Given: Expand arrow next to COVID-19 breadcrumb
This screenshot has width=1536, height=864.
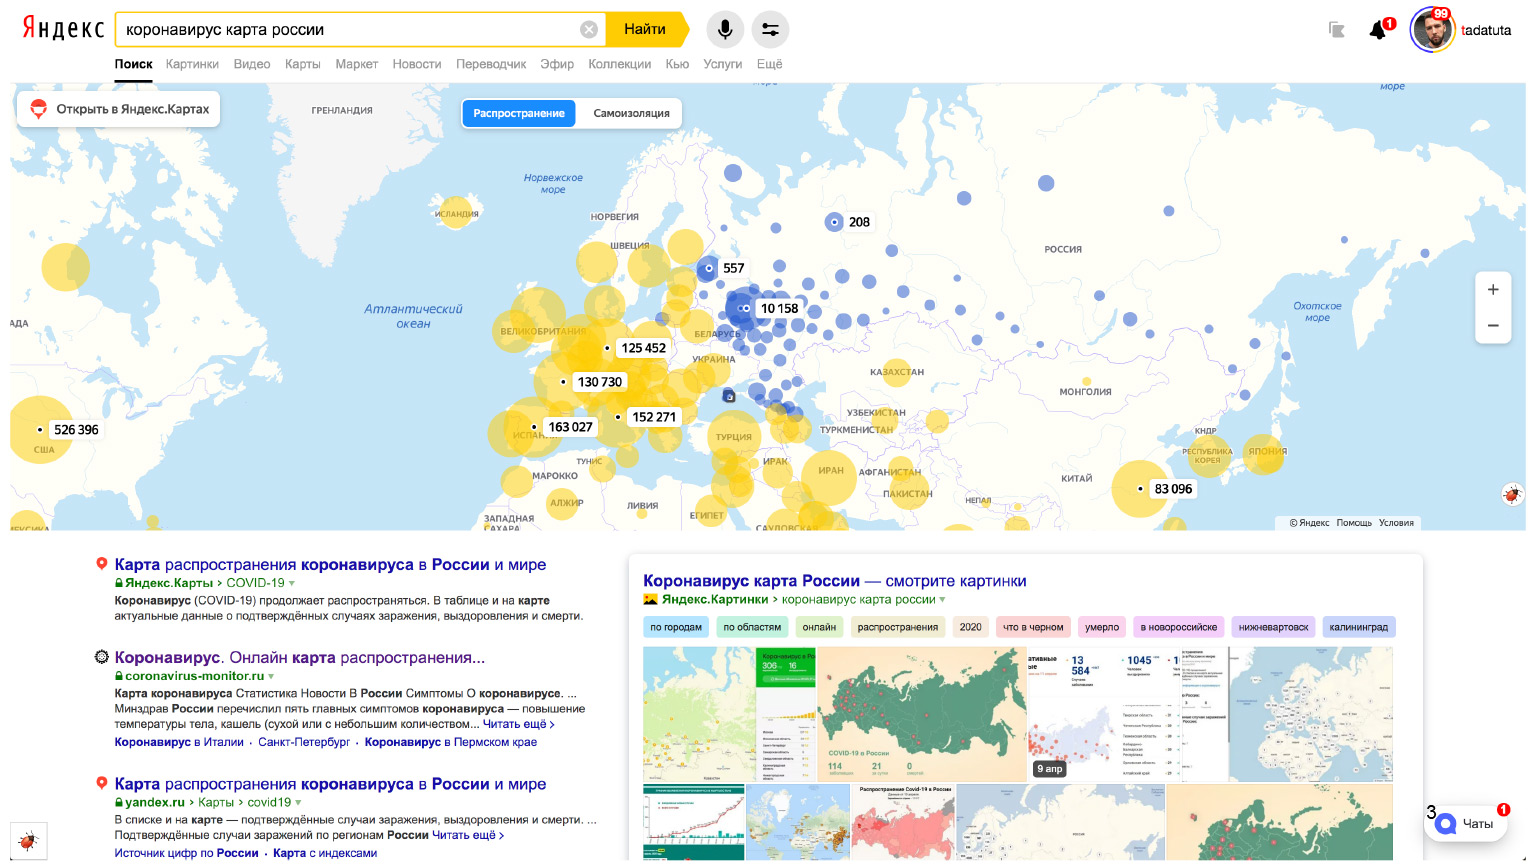Looking at the screenshot, I should click(292, 583).
